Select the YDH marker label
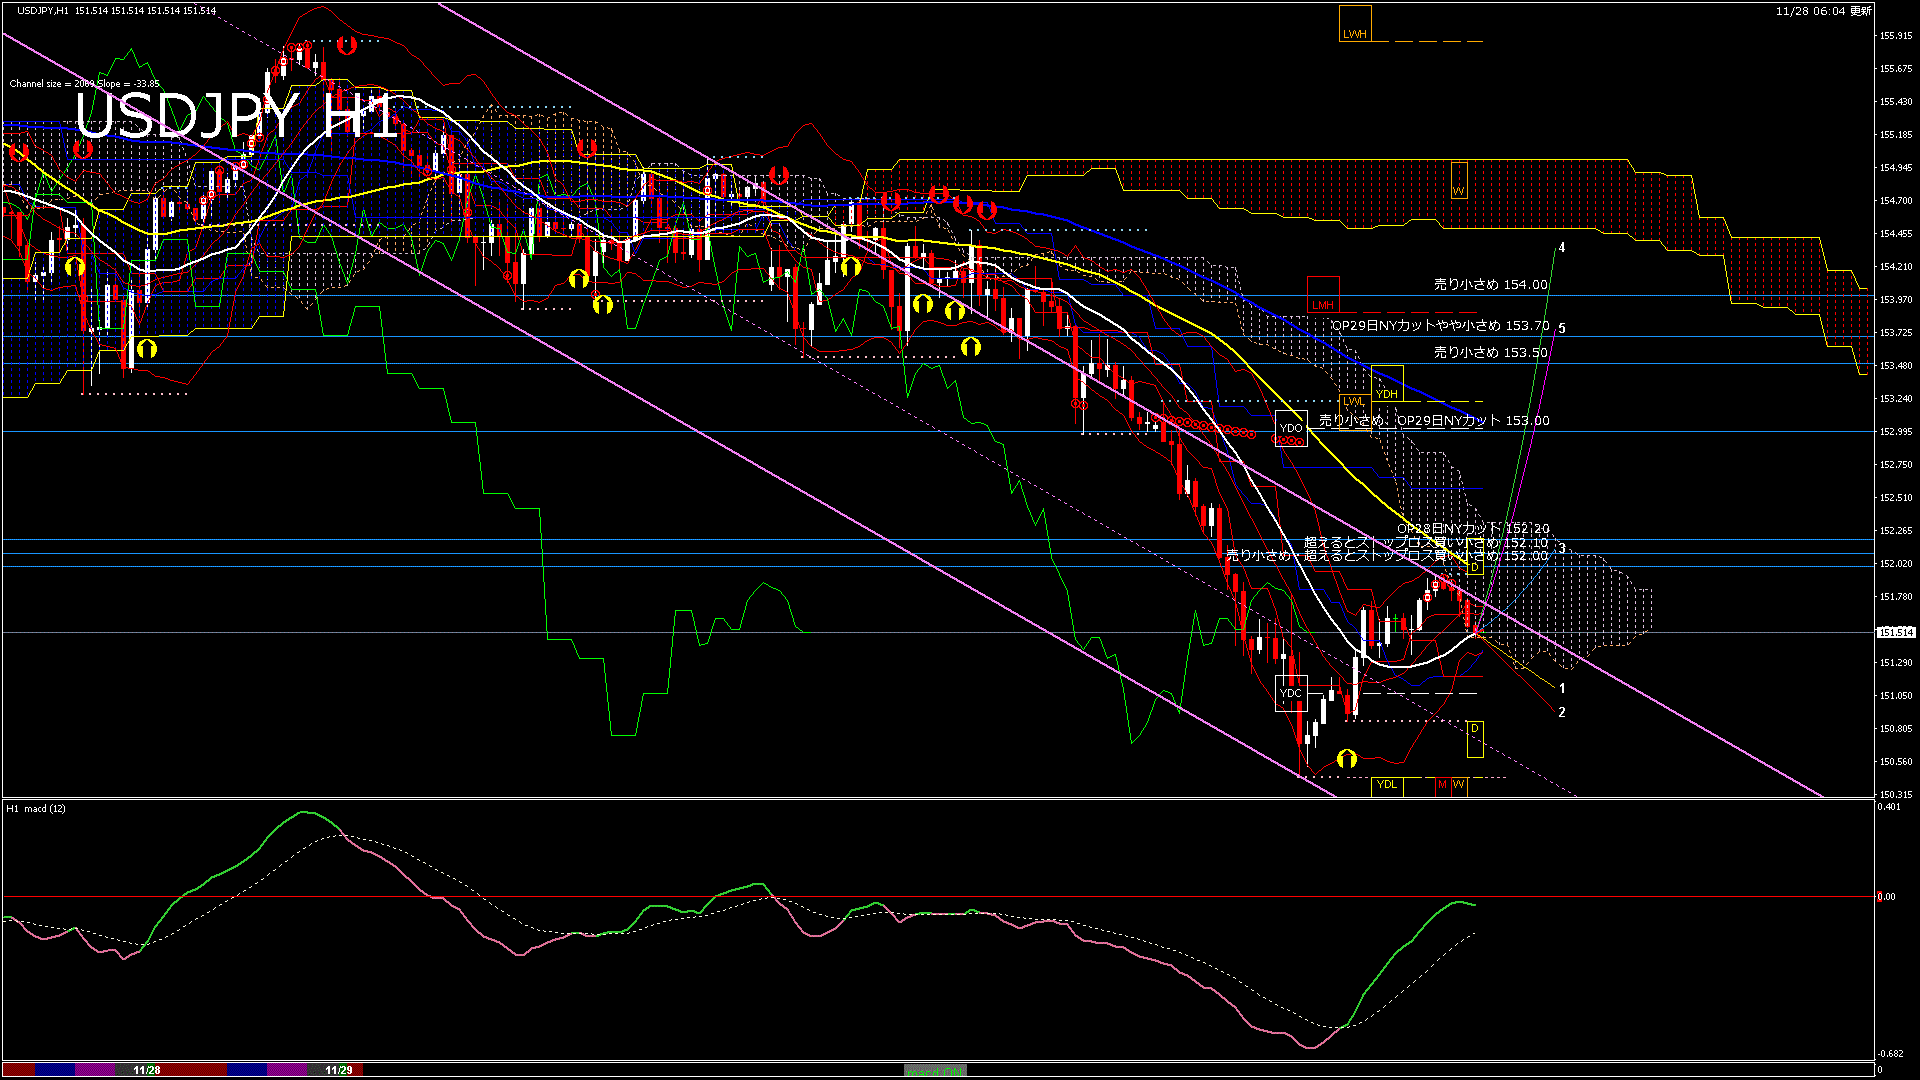 point(1387,394)
